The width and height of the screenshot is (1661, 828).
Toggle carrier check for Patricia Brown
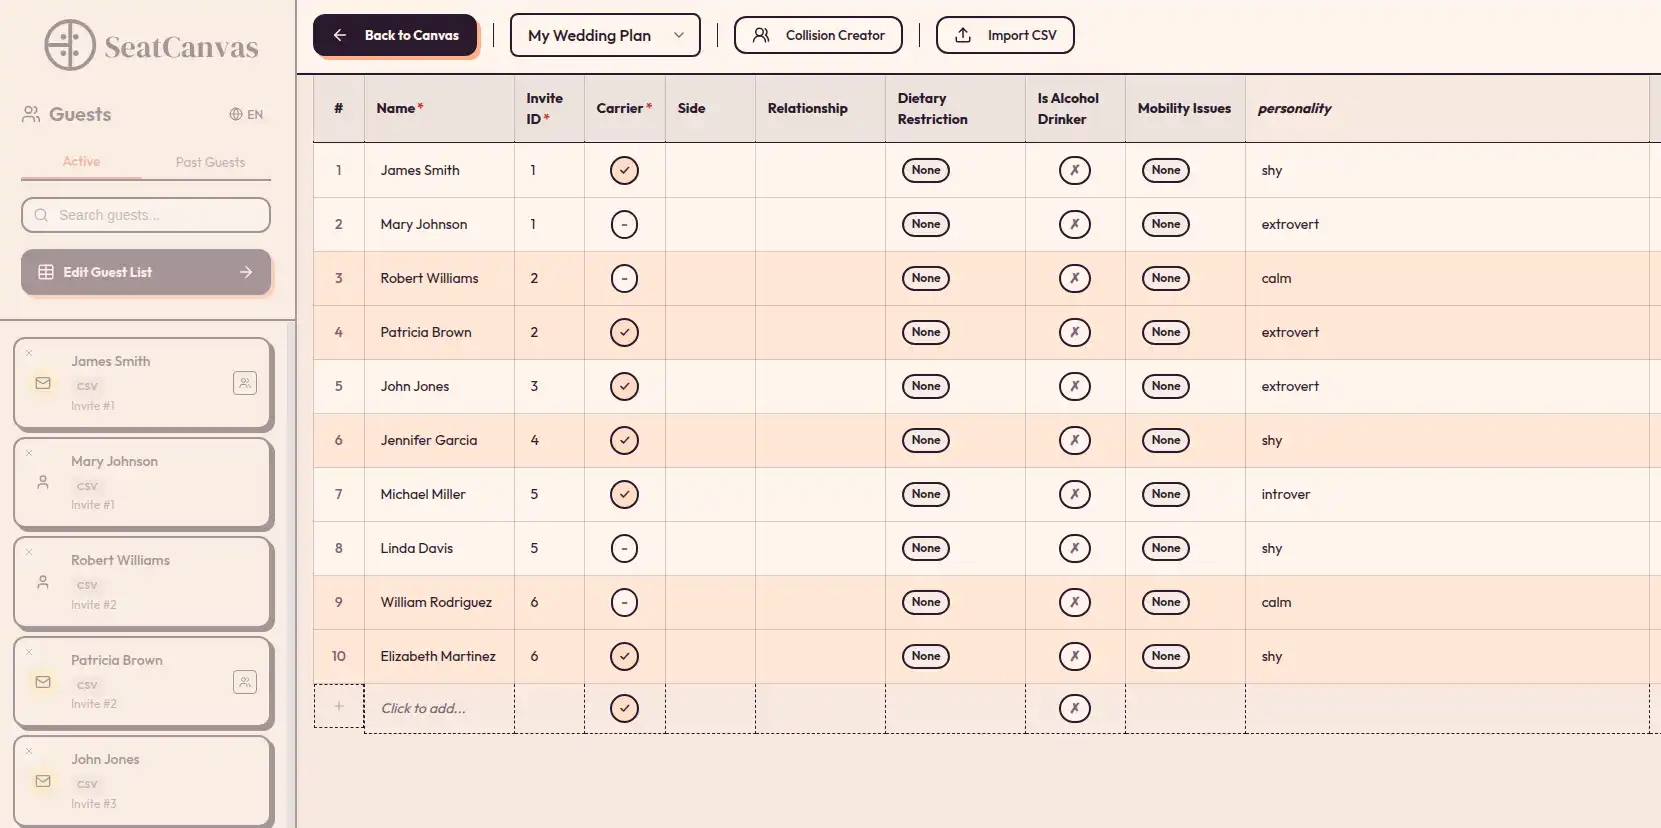click(624, 332)
